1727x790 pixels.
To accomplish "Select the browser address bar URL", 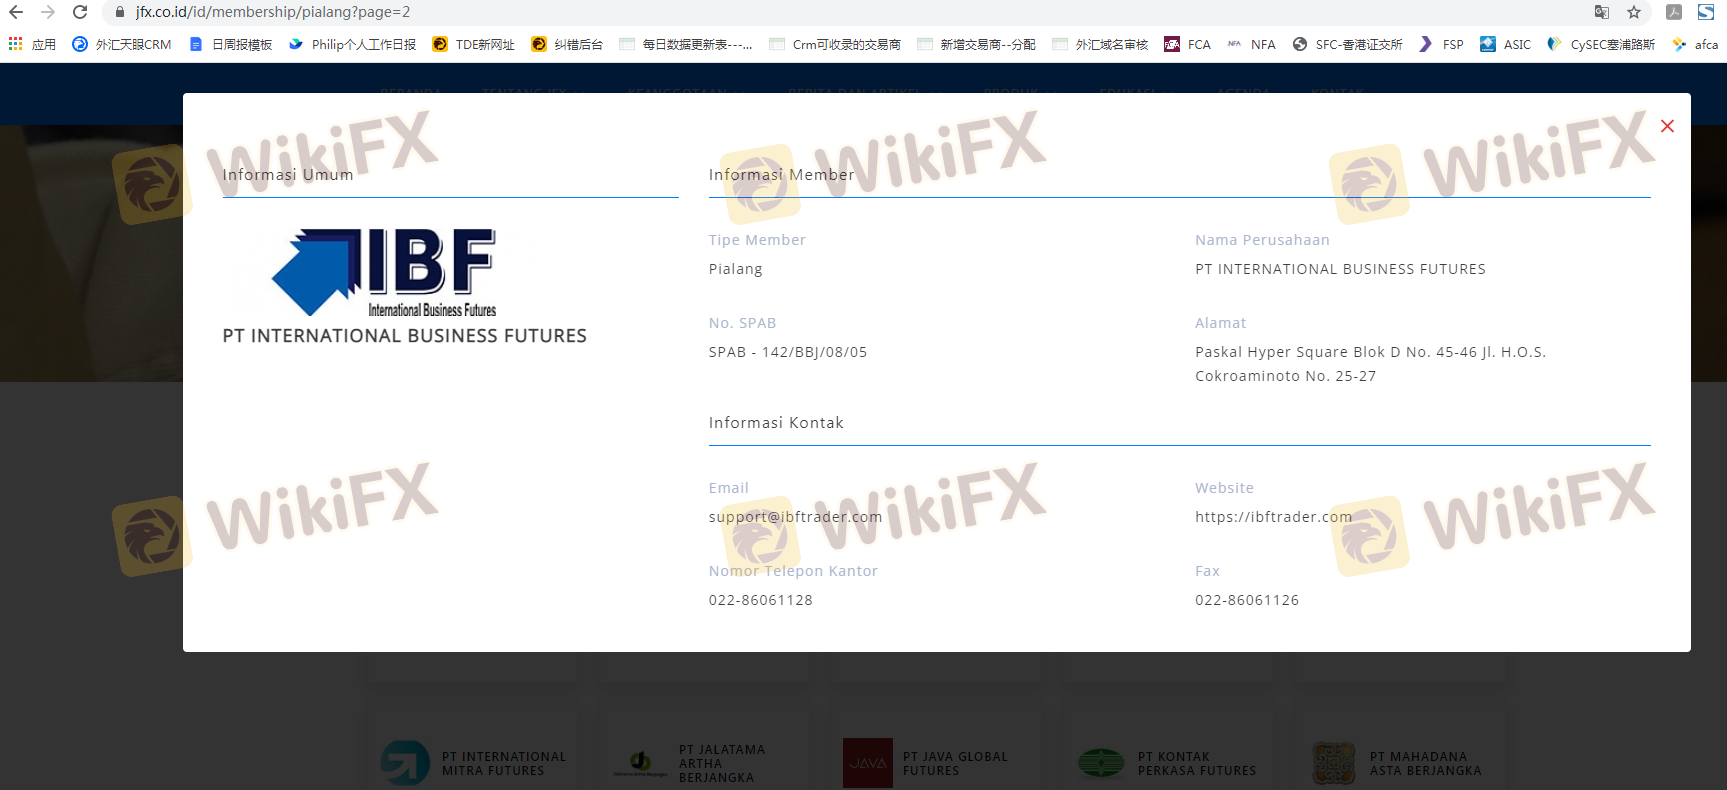I will (x=273, y=12).
